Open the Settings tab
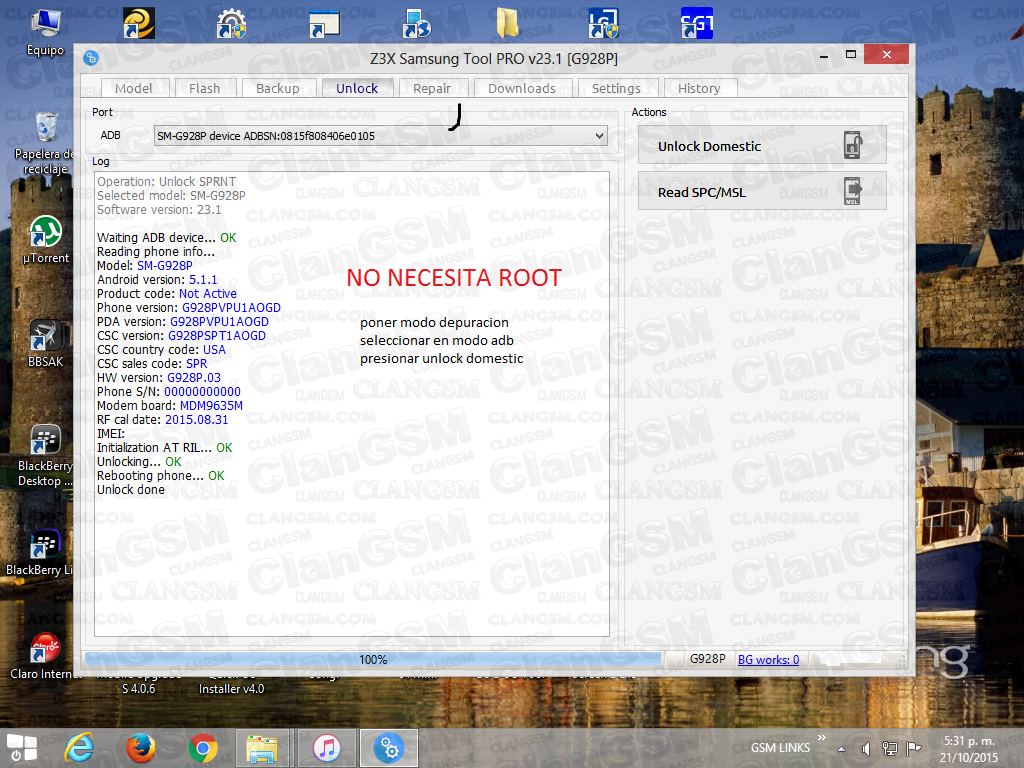The image size is (1024, 768). [x=616, y=88]
